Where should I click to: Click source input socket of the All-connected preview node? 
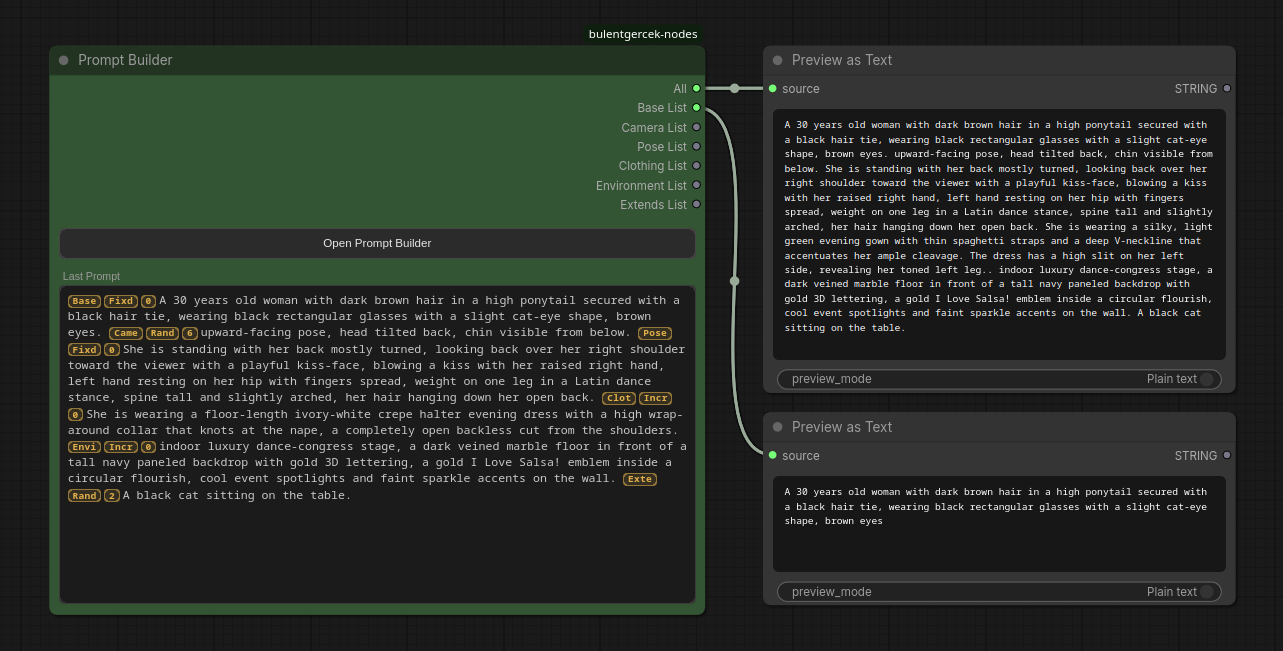pos(773,89)
